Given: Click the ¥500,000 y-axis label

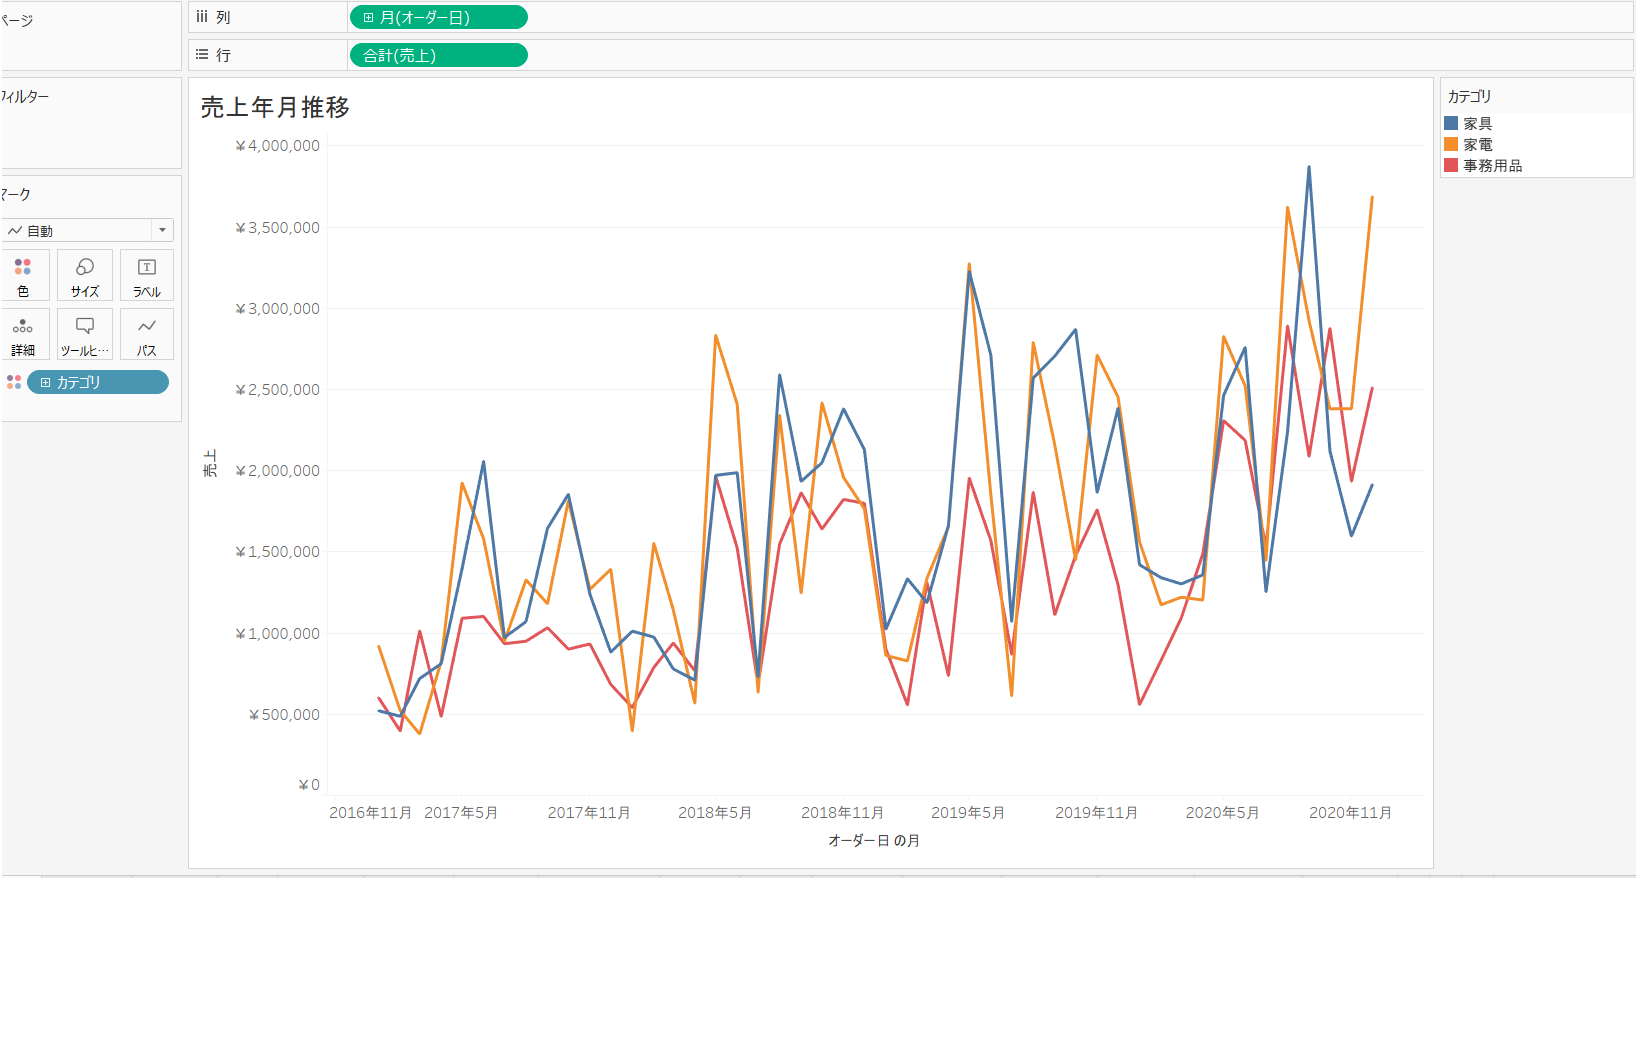Looking at the screenshot, I should (284, 715).
